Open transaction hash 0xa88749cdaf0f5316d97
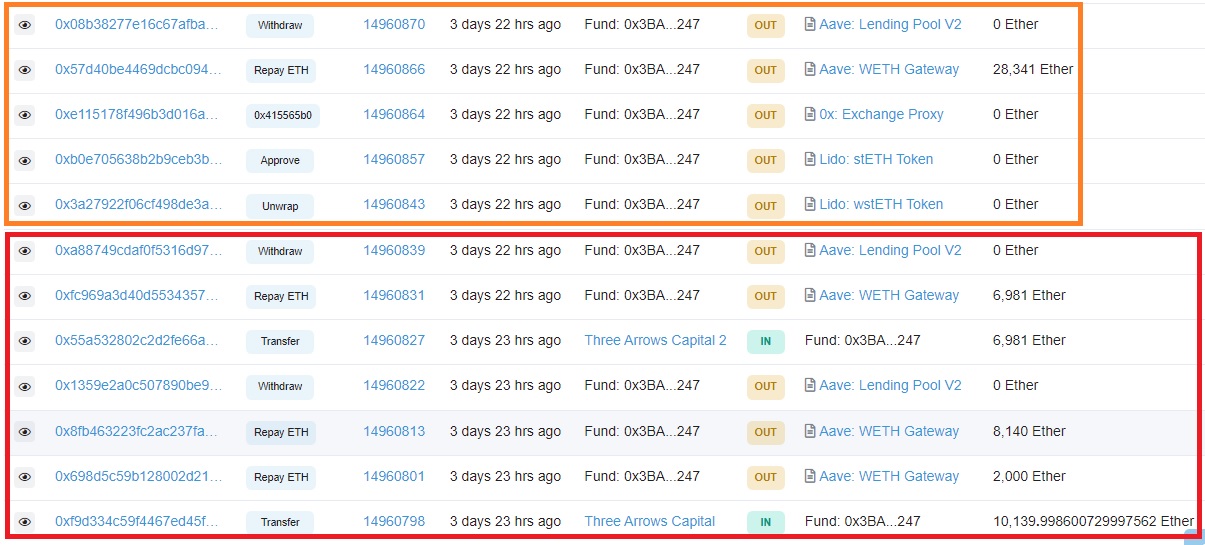This screenshot has width=1205, height=545. point(138,250)
